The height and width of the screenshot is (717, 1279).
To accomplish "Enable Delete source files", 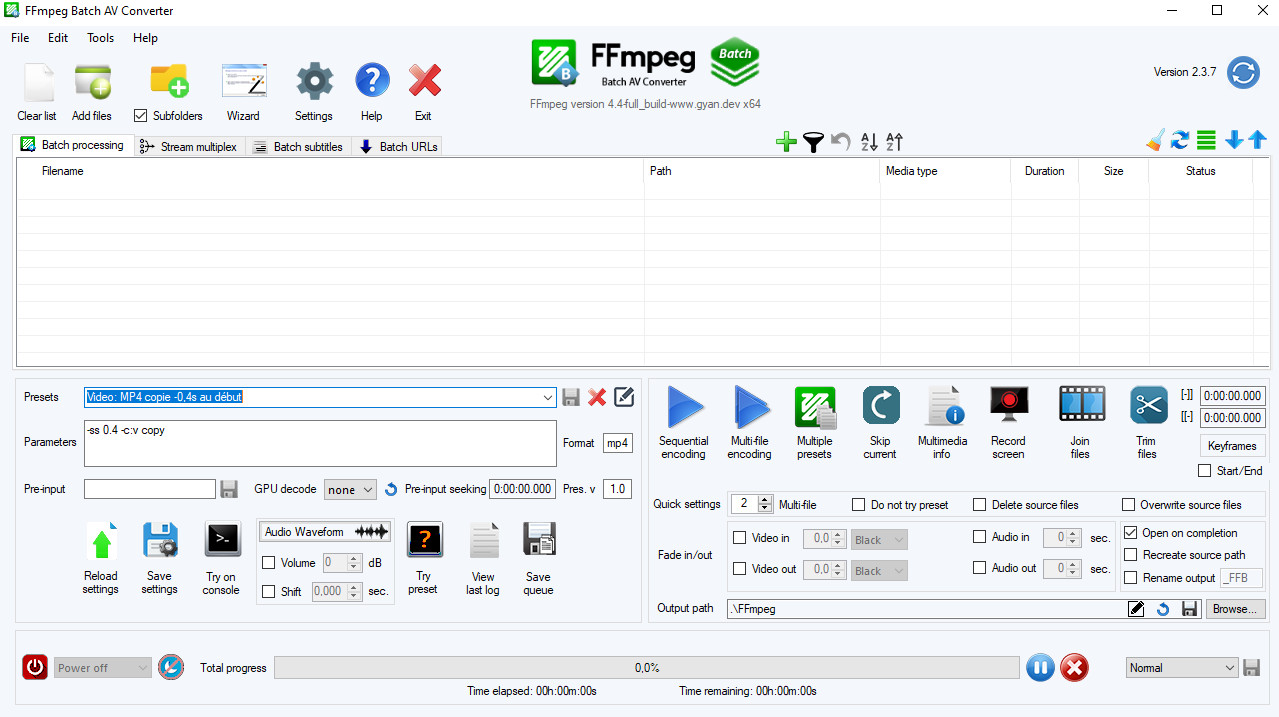I will click(x=980, y=505).
